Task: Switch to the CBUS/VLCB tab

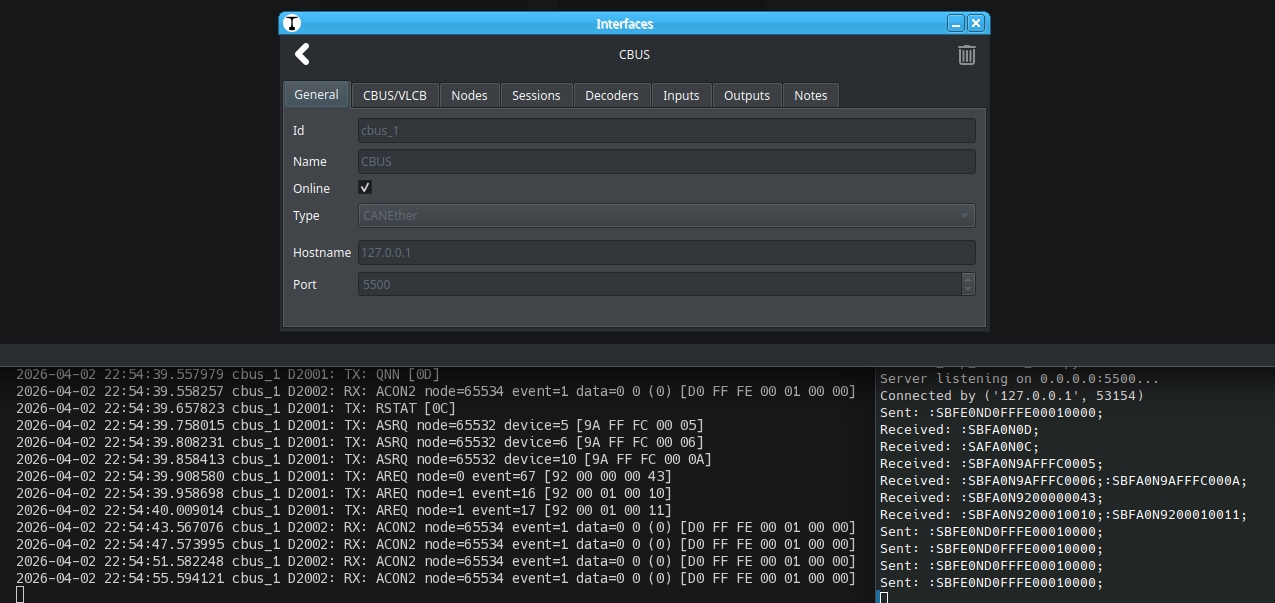Action: pos(394,95)
